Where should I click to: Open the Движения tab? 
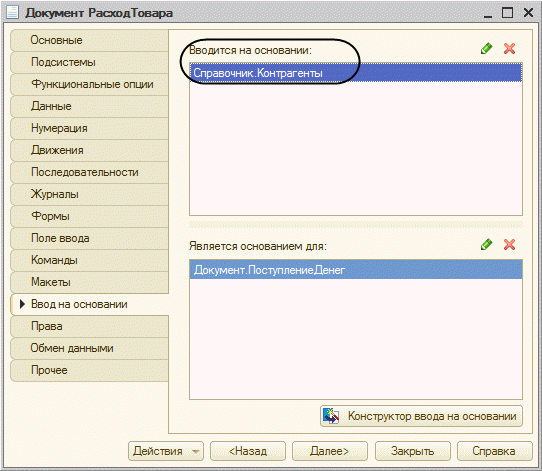click(x=90, y=150)
